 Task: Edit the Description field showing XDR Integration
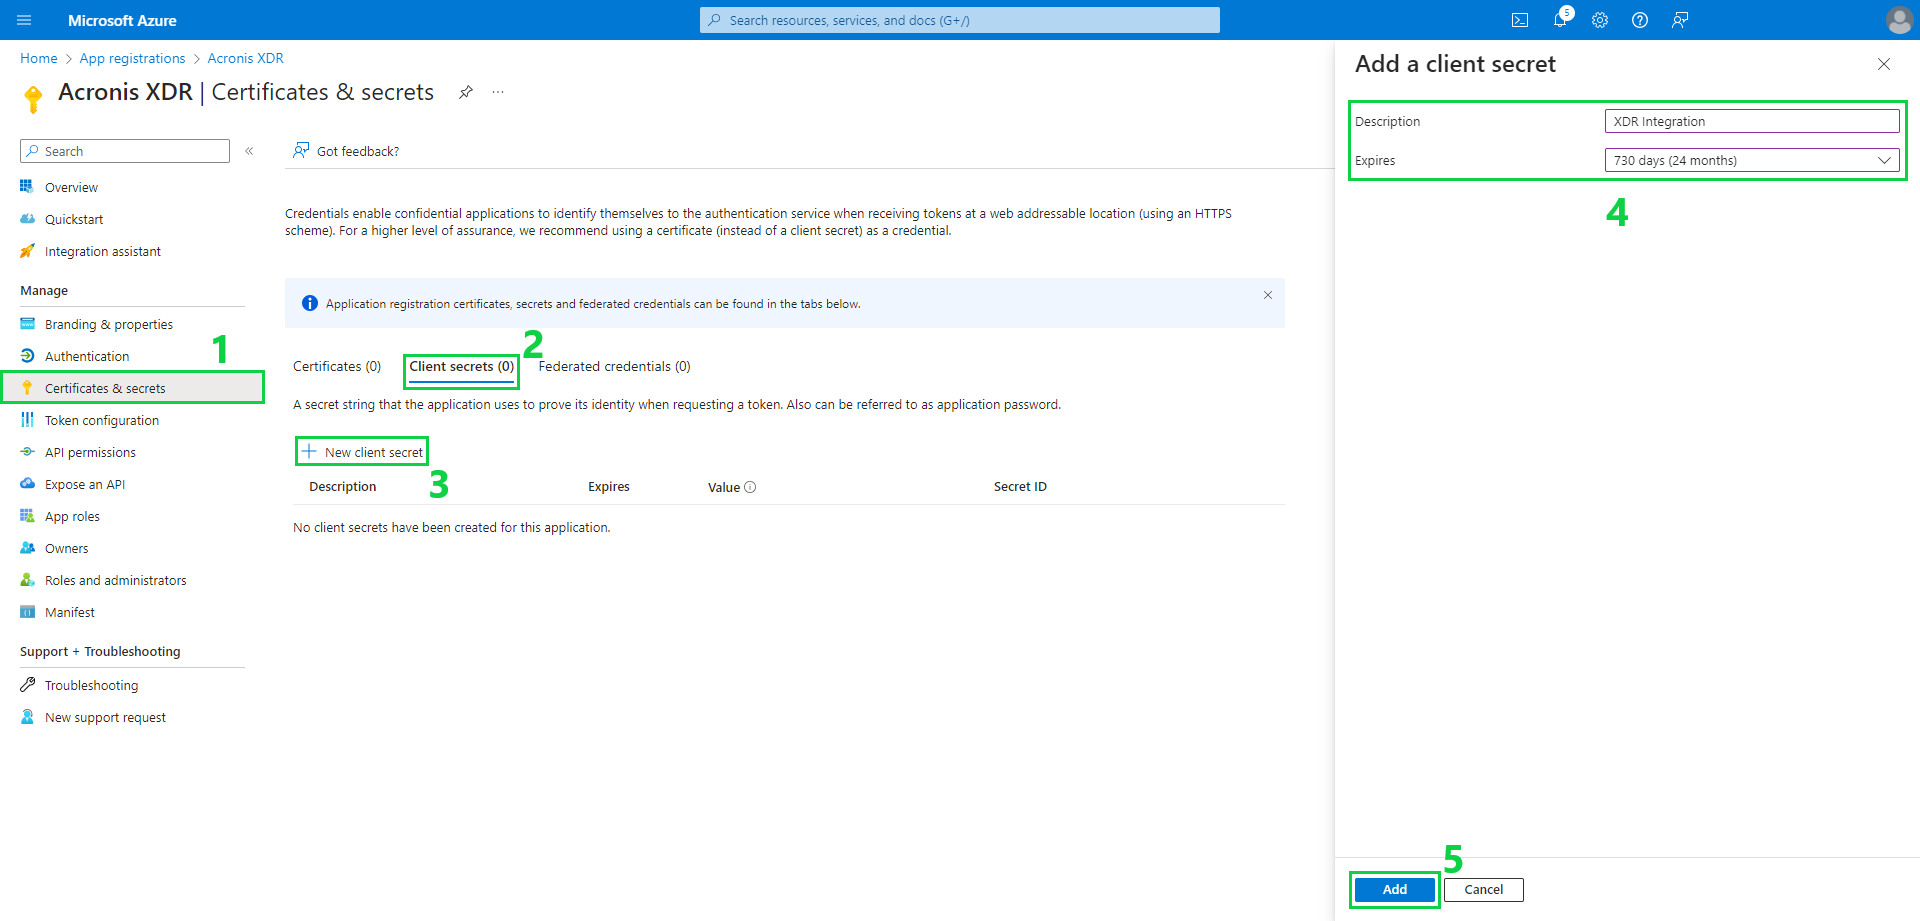(x=1751, y=120)
